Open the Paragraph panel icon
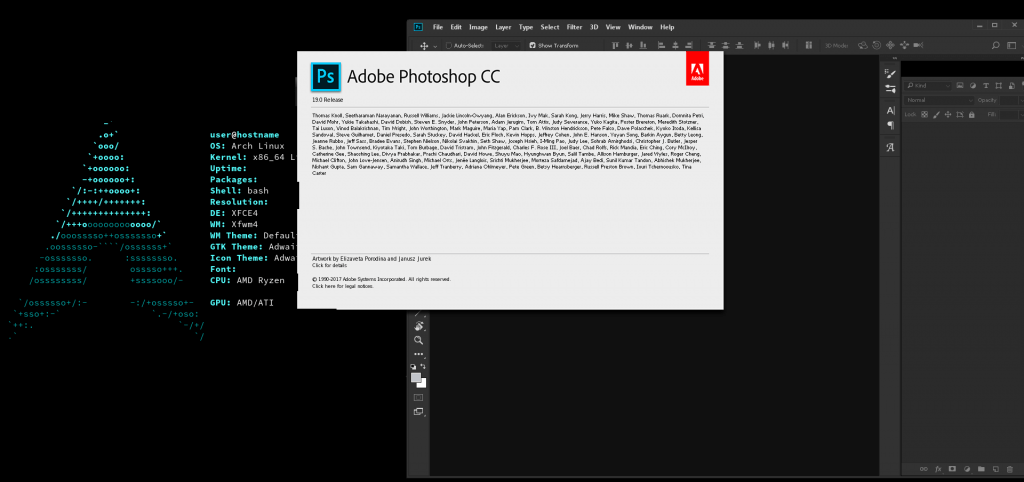 click(x=890, y=125)
